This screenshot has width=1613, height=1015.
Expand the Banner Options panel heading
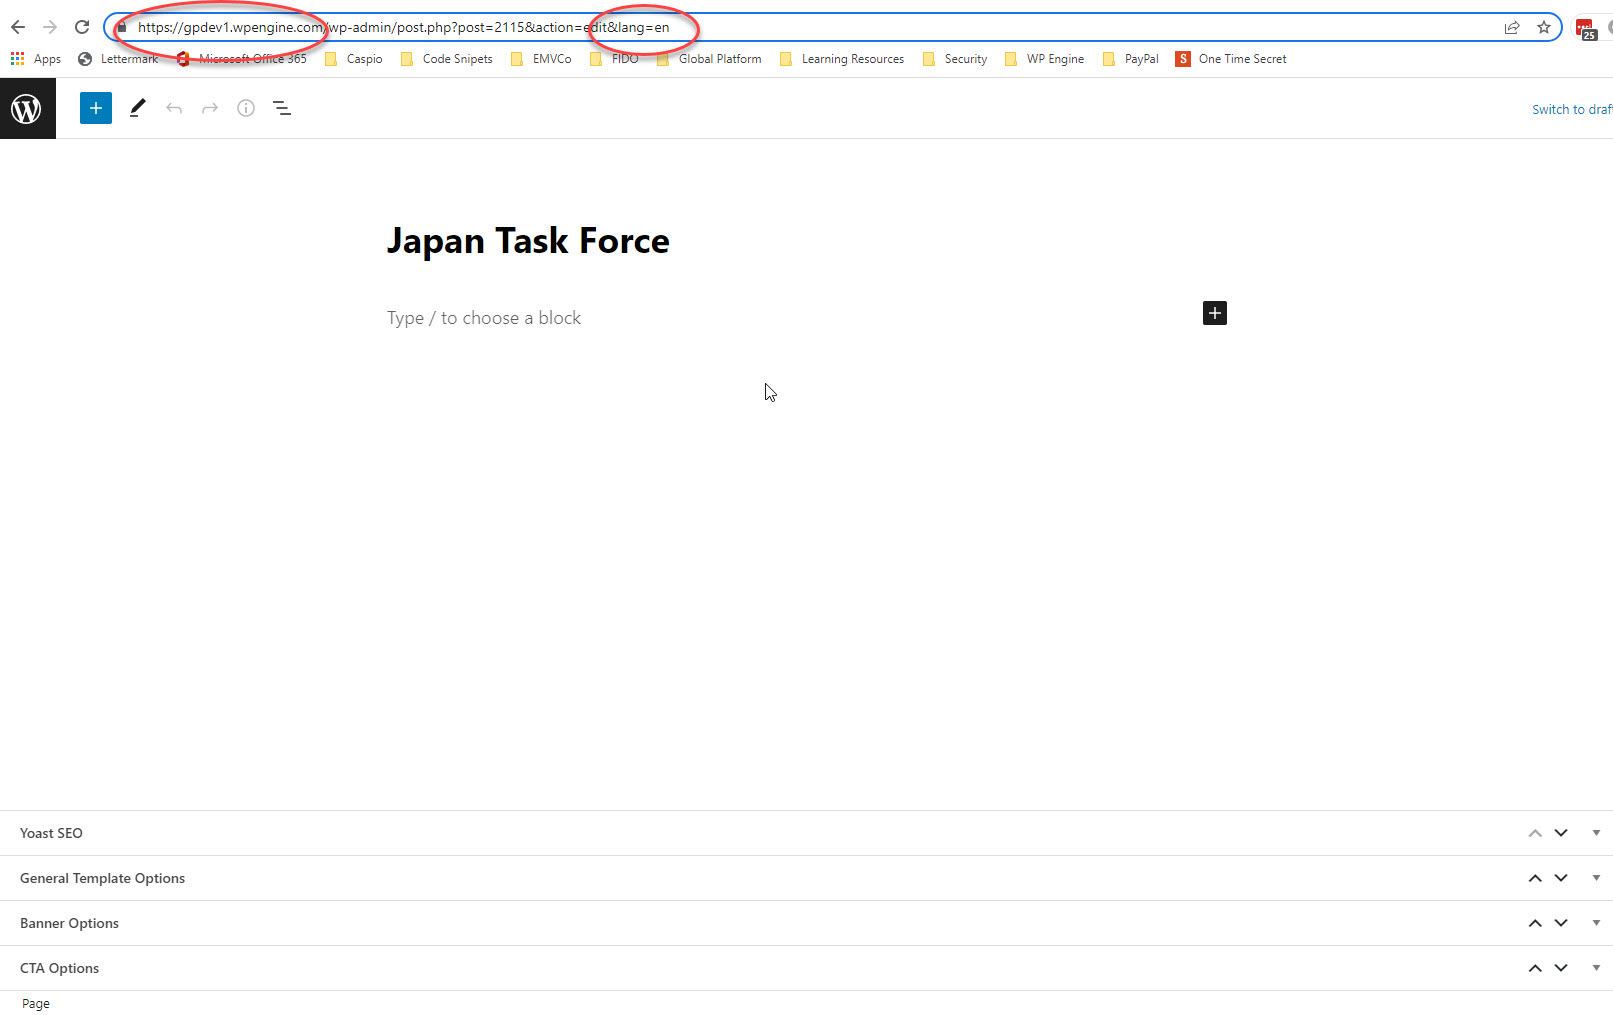(69, 923)
